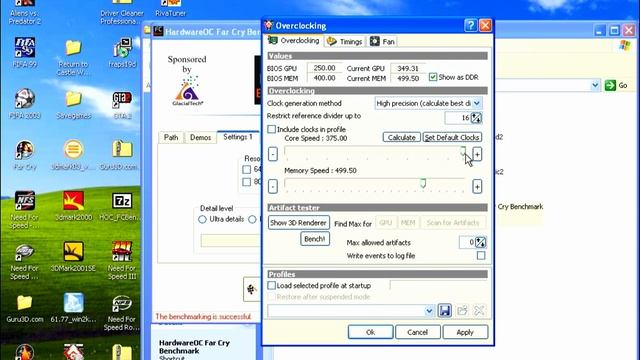Open Driver Cleaner Professional icon
Image resolution: width=640 pixels, height=360 pixels.
[122, 12]
